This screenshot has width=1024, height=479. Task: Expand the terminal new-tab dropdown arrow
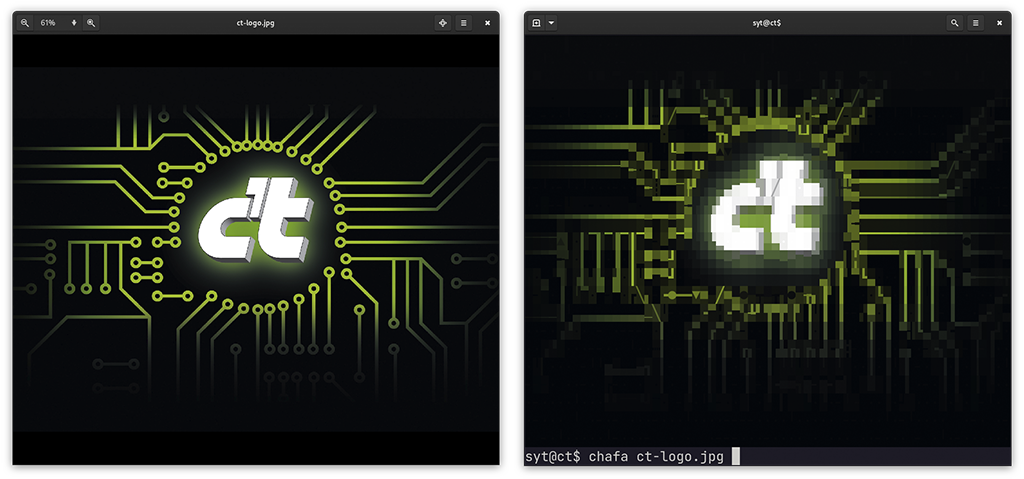[x=551, y=23]
